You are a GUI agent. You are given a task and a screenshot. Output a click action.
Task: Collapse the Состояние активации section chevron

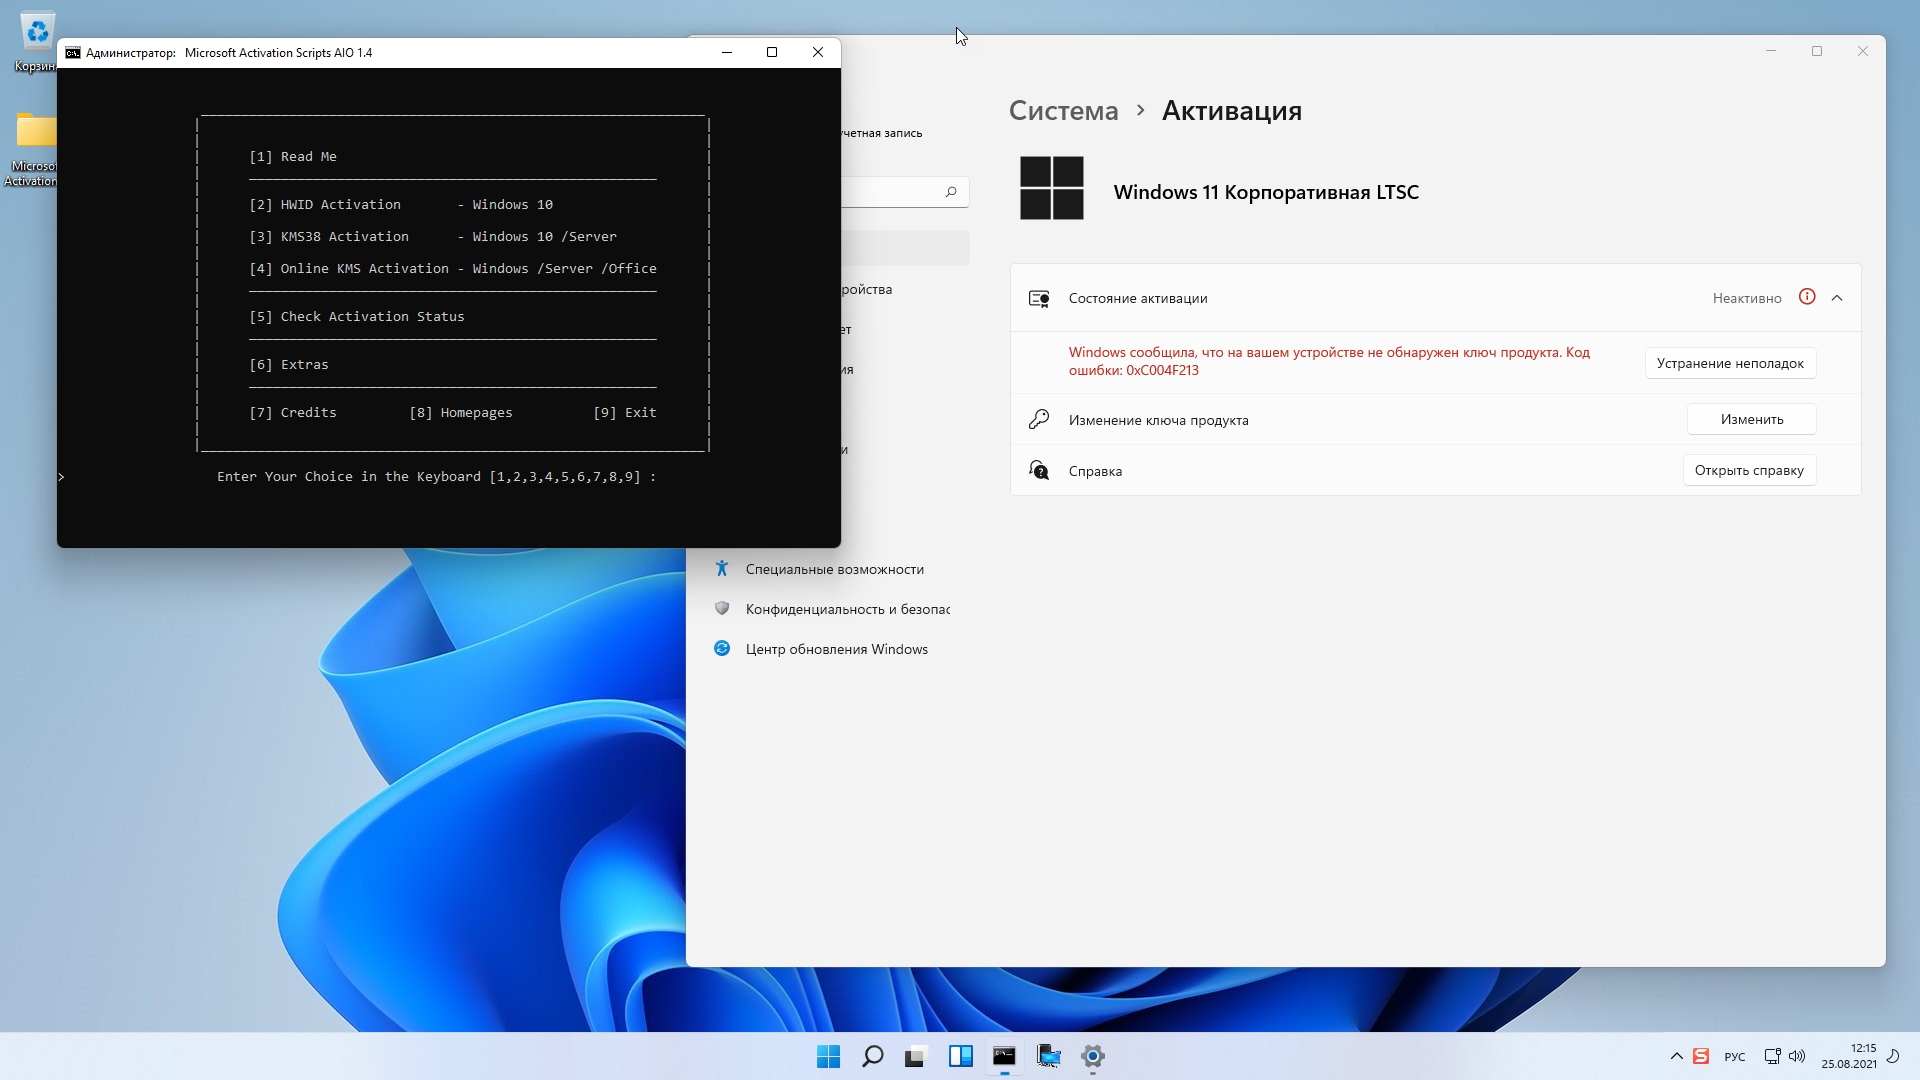1837,298
